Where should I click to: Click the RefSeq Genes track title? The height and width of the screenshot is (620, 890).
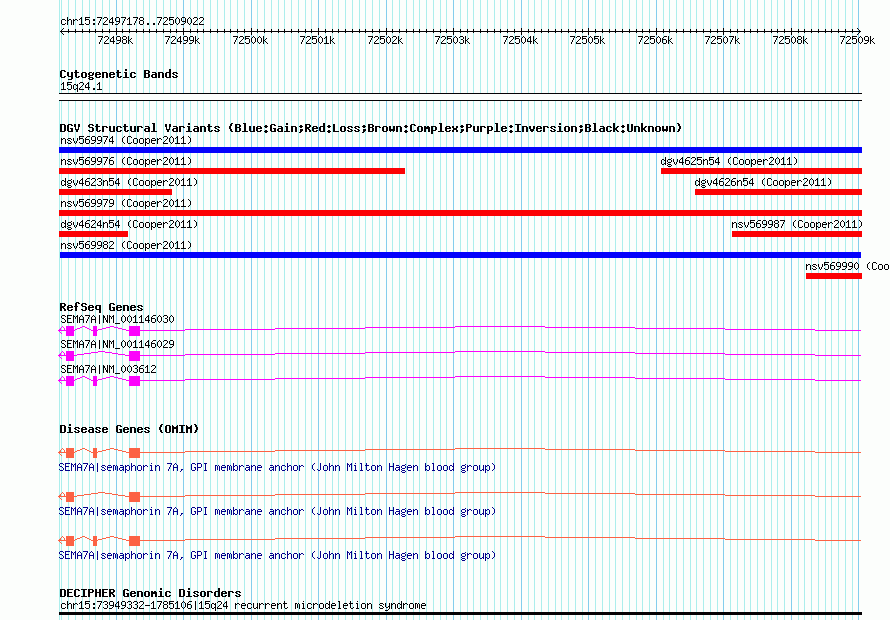[101, 307]
